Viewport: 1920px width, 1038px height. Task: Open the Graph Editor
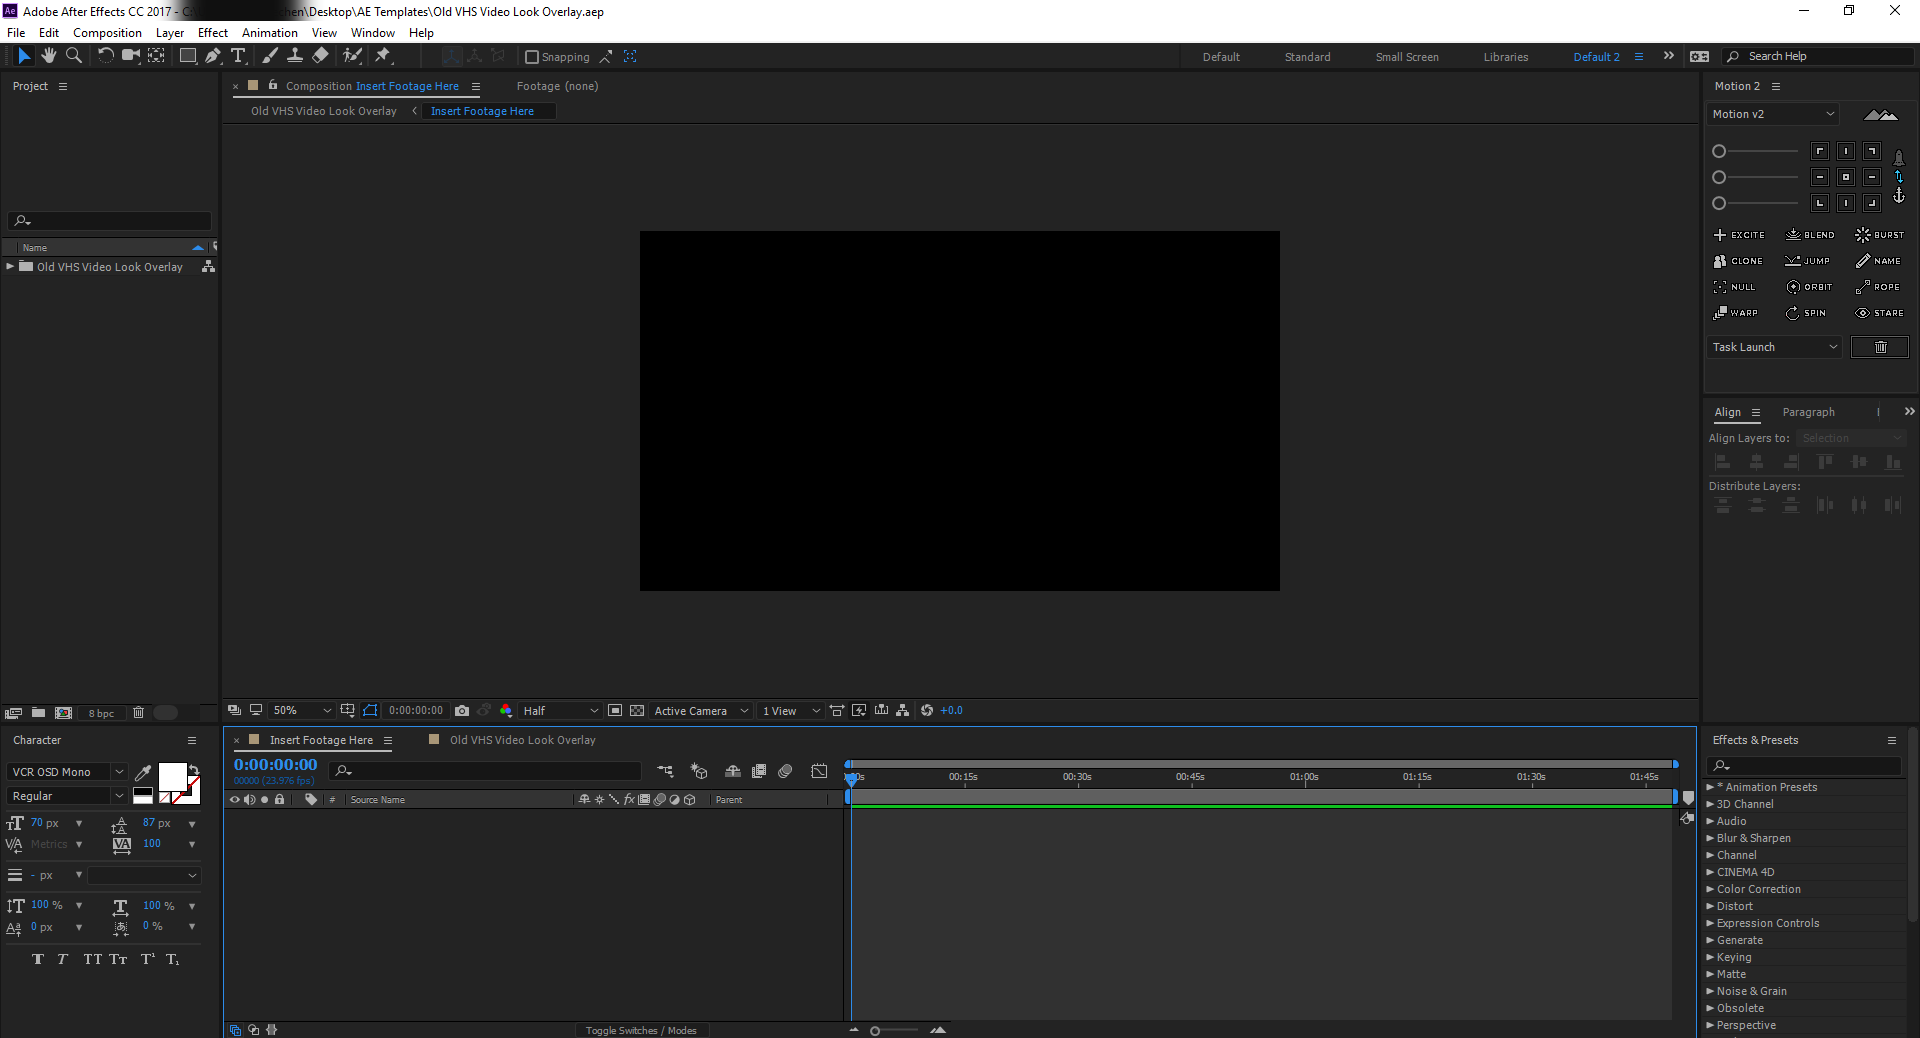coord(819,771)
